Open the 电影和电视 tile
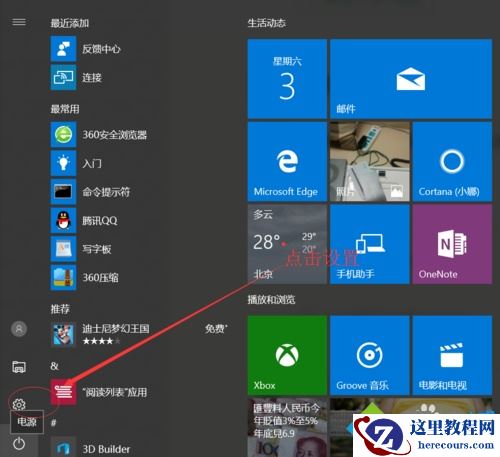Viewport: 500px width, 457px height. point(452,355)
